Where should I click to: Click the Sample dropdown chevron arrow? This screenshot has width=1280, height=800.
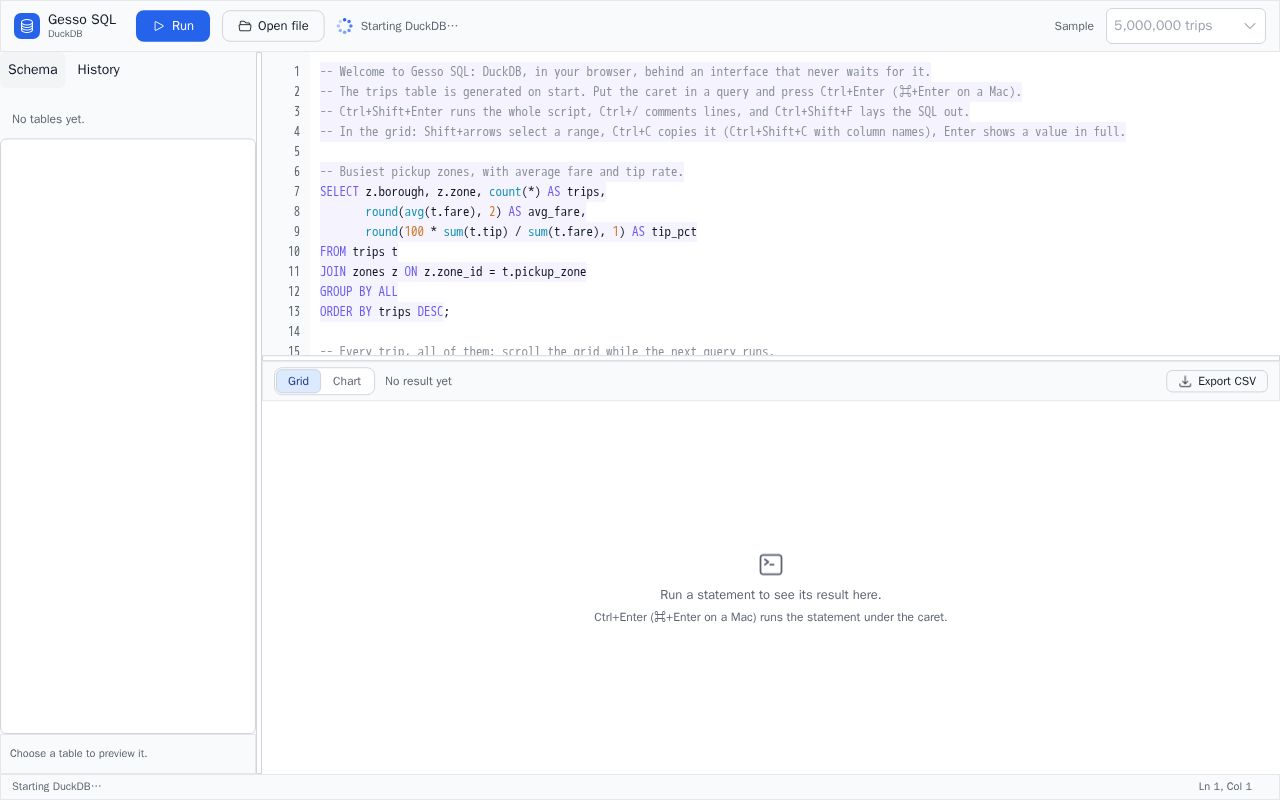(1249, 26)
